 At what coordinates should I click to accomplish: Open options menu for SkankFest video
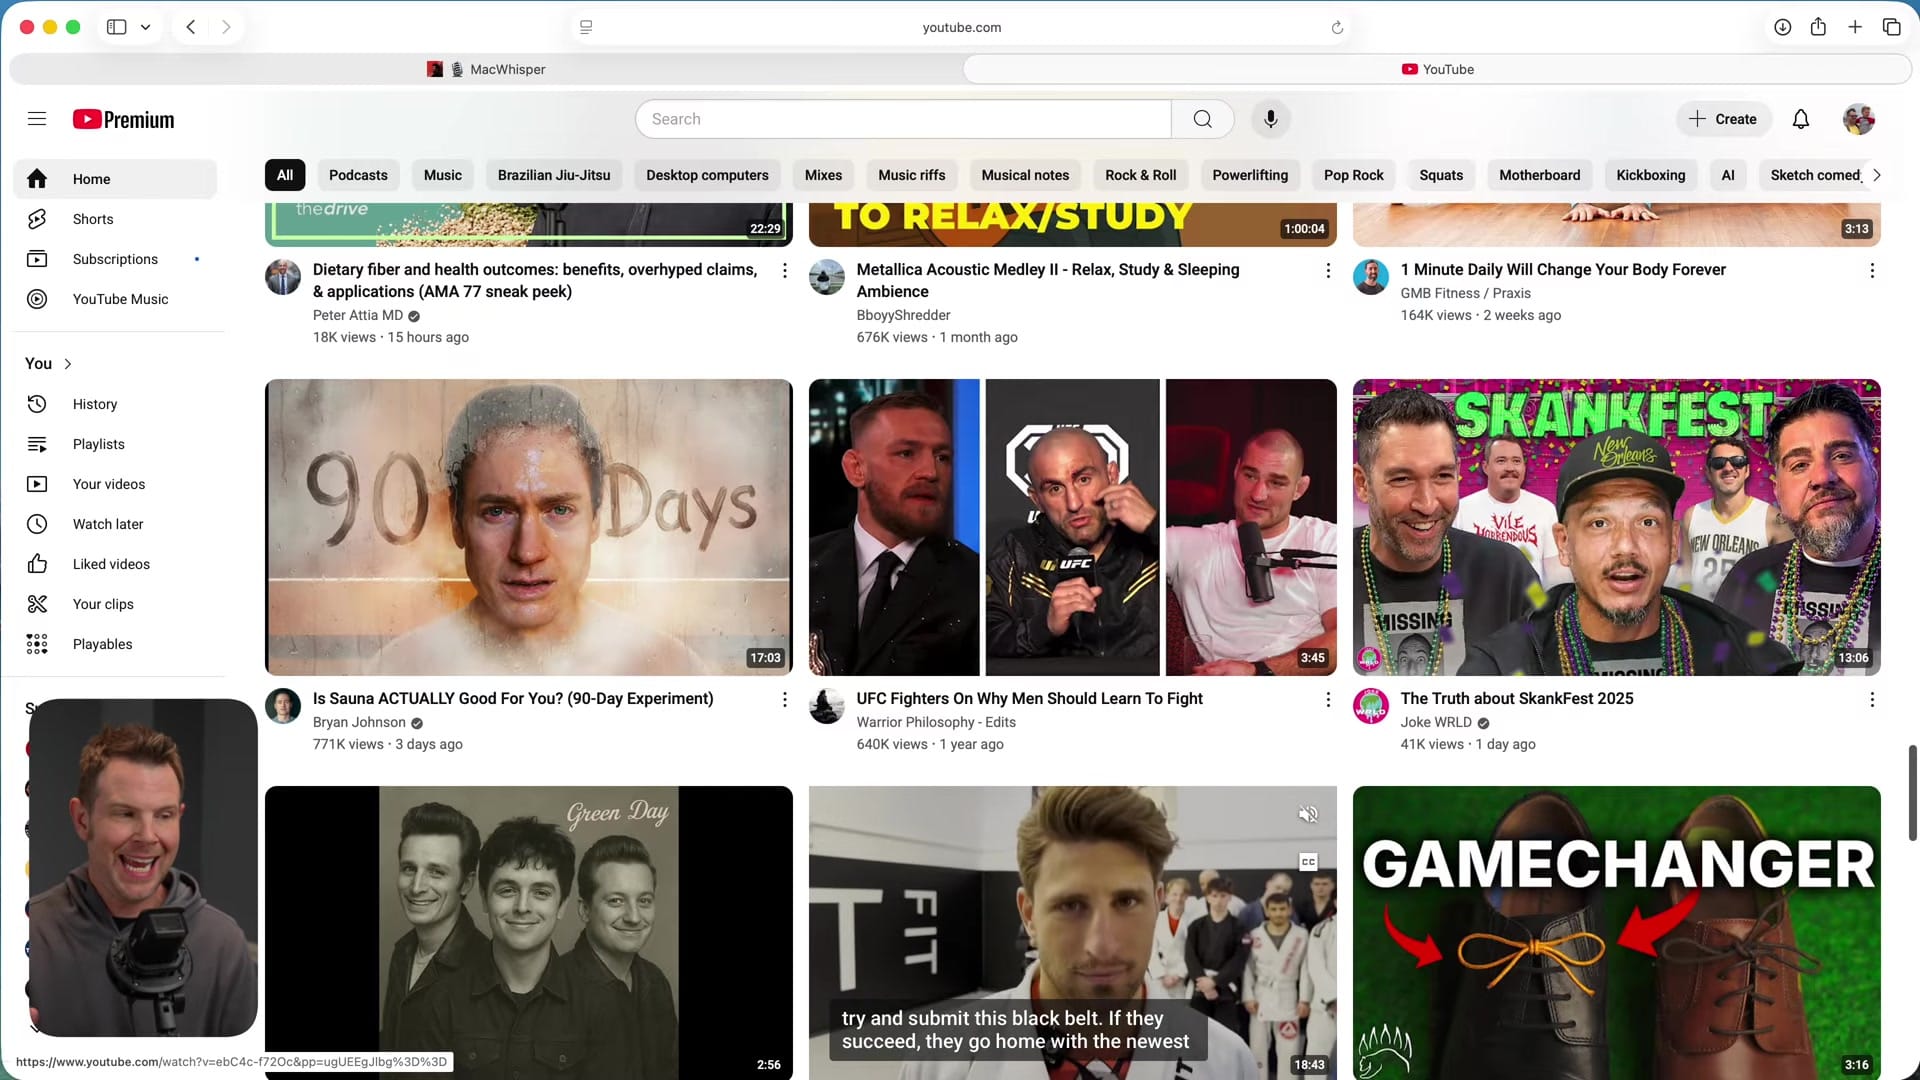(x=1872, y=700)
